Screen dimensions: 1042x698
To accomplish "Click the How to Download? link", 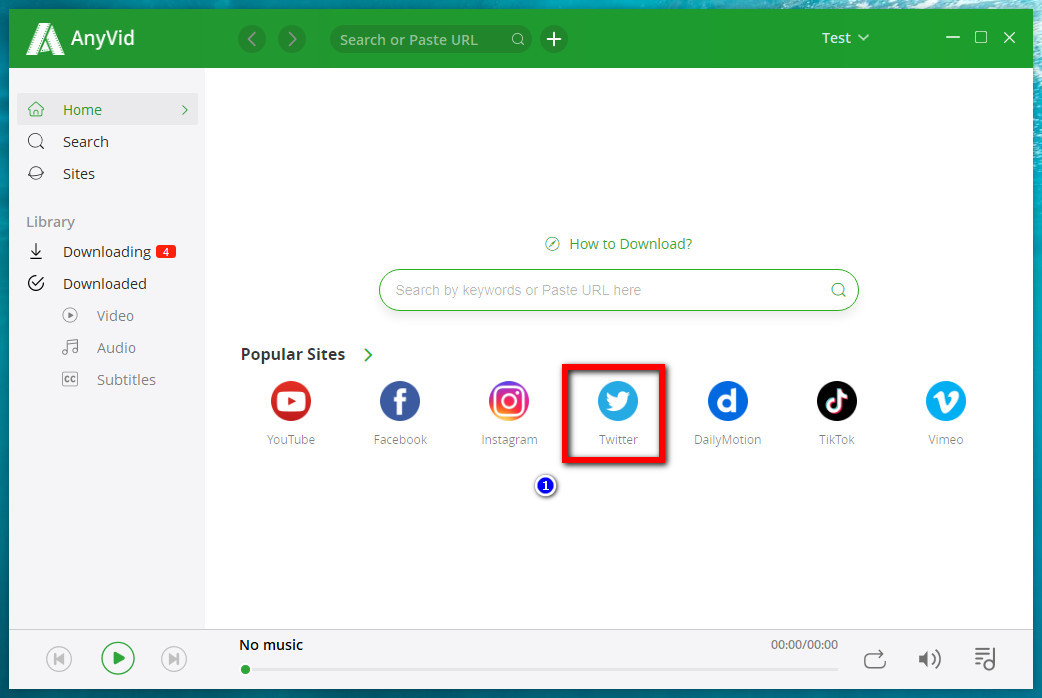I will [631, 244].
